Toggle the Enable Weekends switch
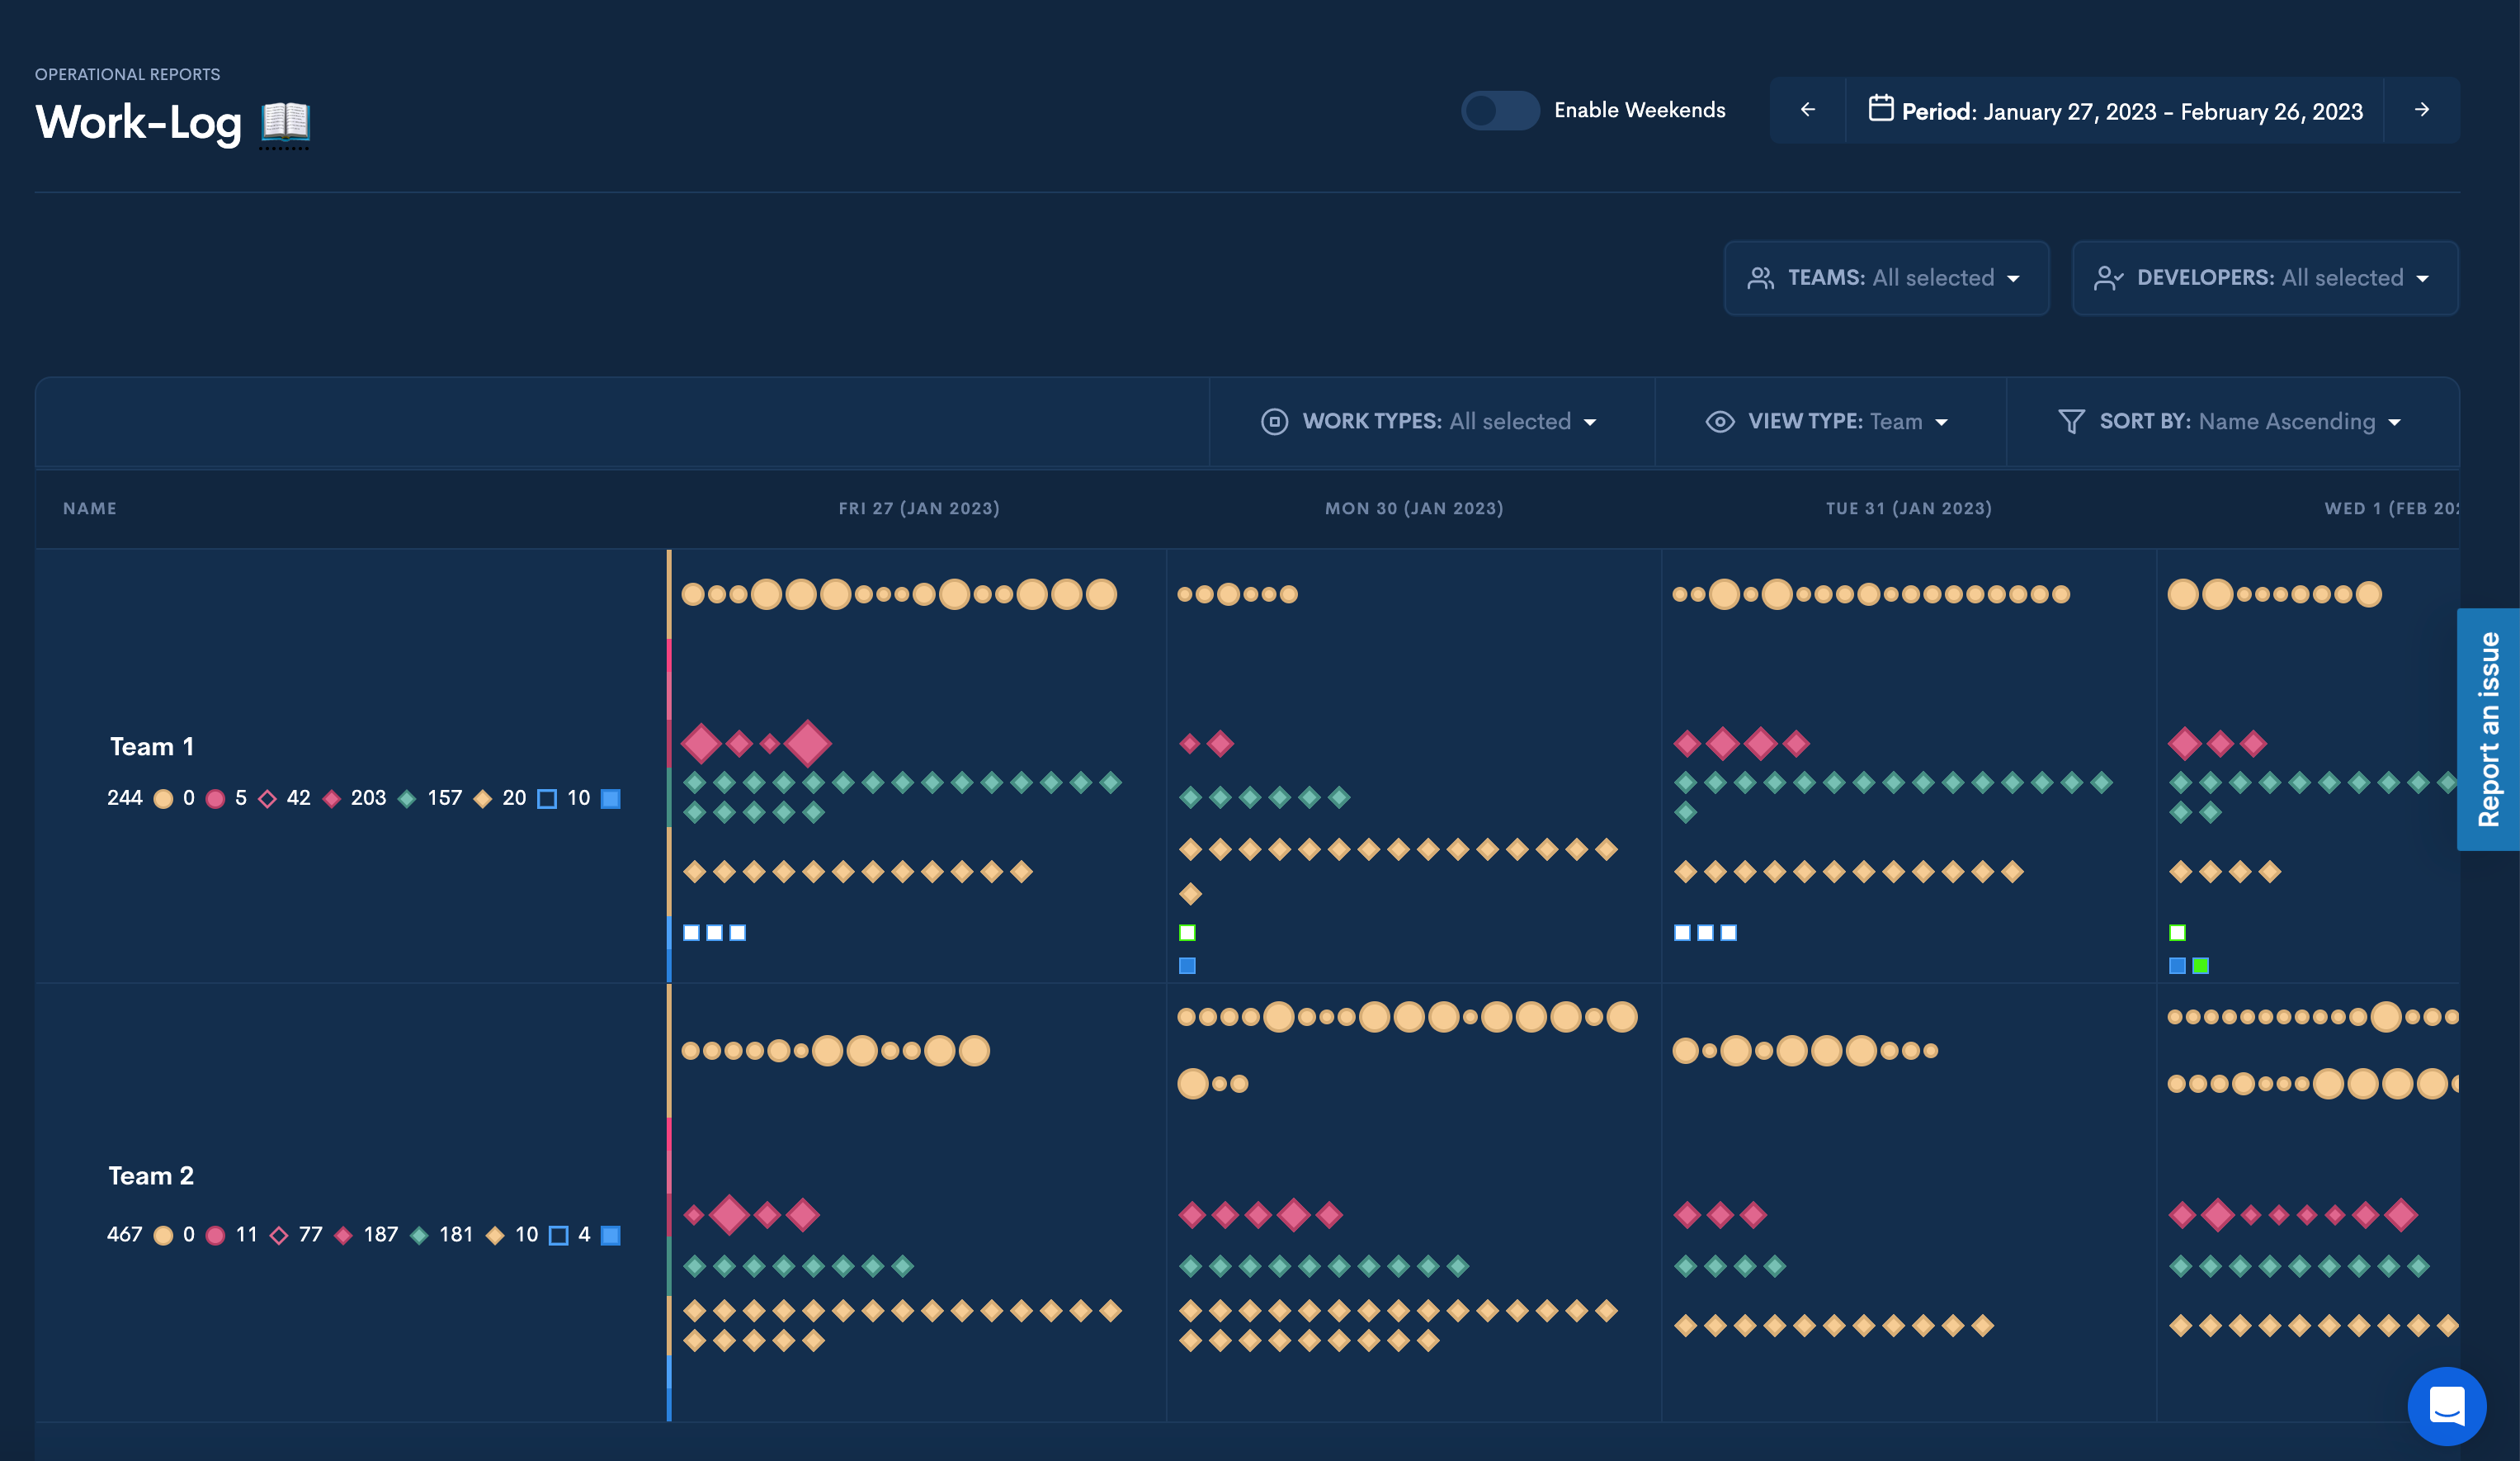The width and height of the screenshot is (2520, 1461). click(x=1499, y=110)
